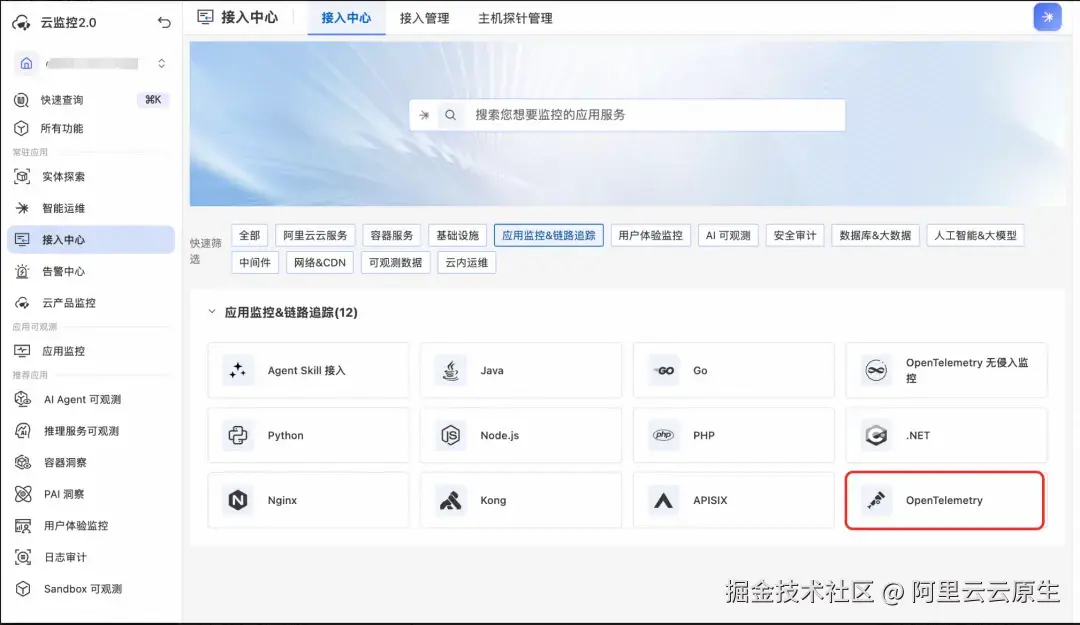The width and height of the screenshot is (1080, 625).
Task: Click the back arrow icon beside 云监控2.0
Action: point(164,23)
